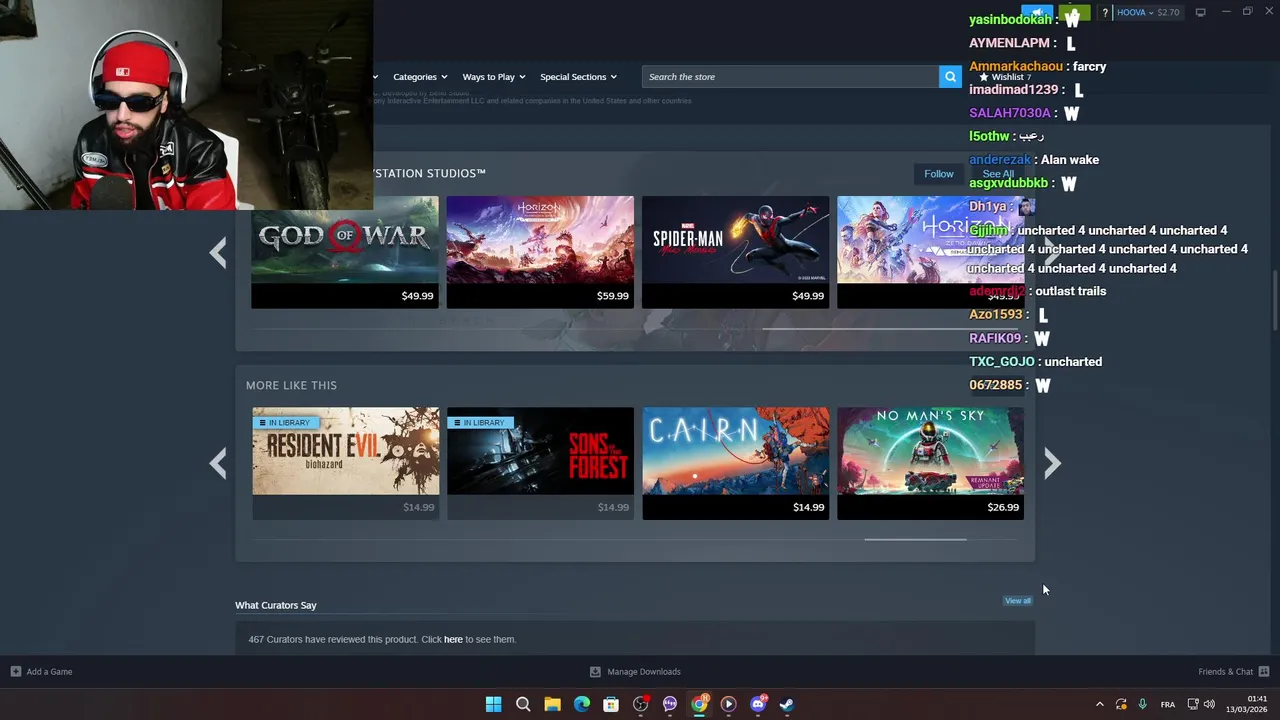Open the curator reviews 'here' link
The image size is (1280, 720).
pos(453,640)
